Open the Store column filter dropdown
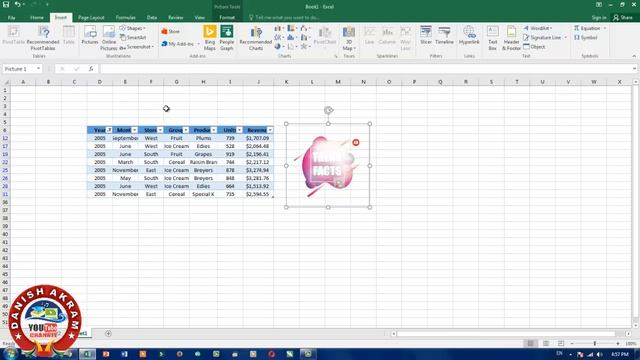Image resolution: width=640 pixels, height=360 pixels. [160, 130]
